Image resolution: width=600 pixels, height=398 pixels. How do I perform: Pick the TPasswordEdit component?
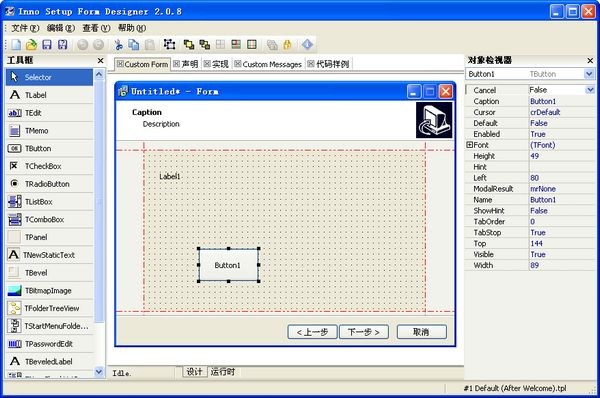pyautogui.click(x=49, y=344)
